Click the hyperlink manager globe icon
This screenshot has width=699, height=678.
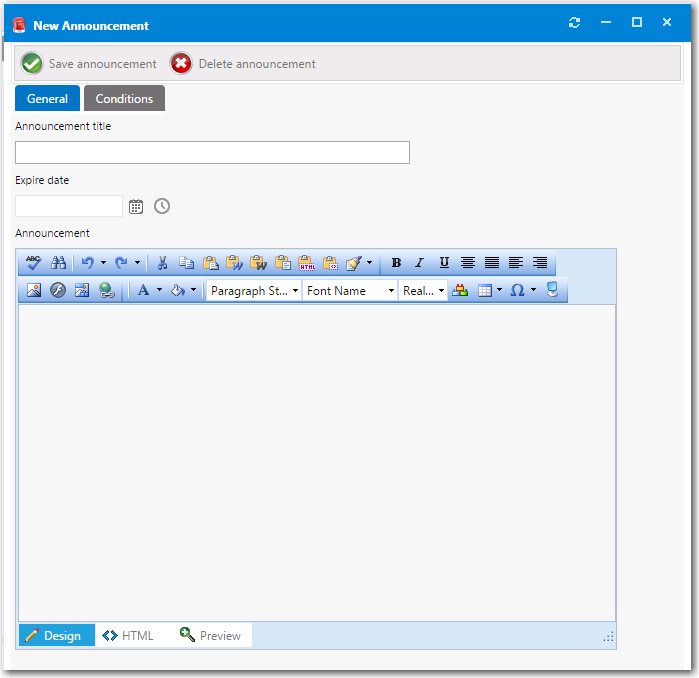(x=106, y=291)
